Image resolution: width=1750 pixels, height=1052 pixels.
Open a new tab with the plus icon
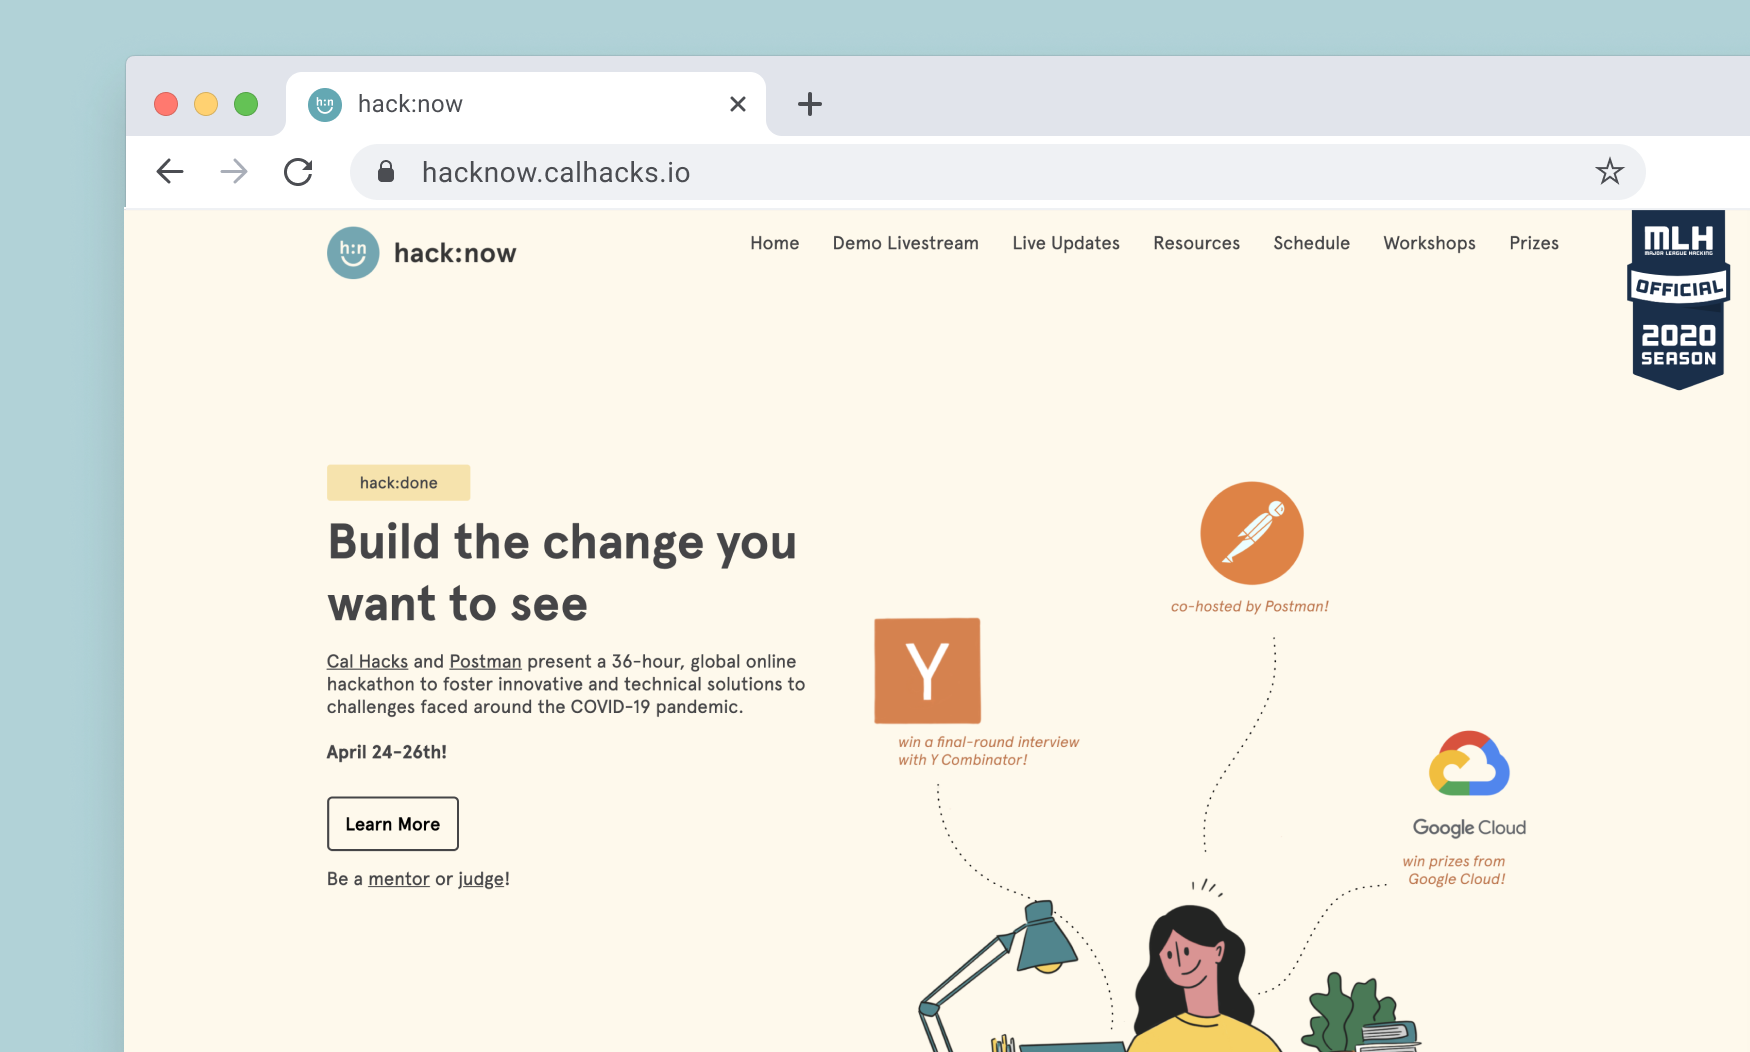pyautogui.click(x=810, y=104)
